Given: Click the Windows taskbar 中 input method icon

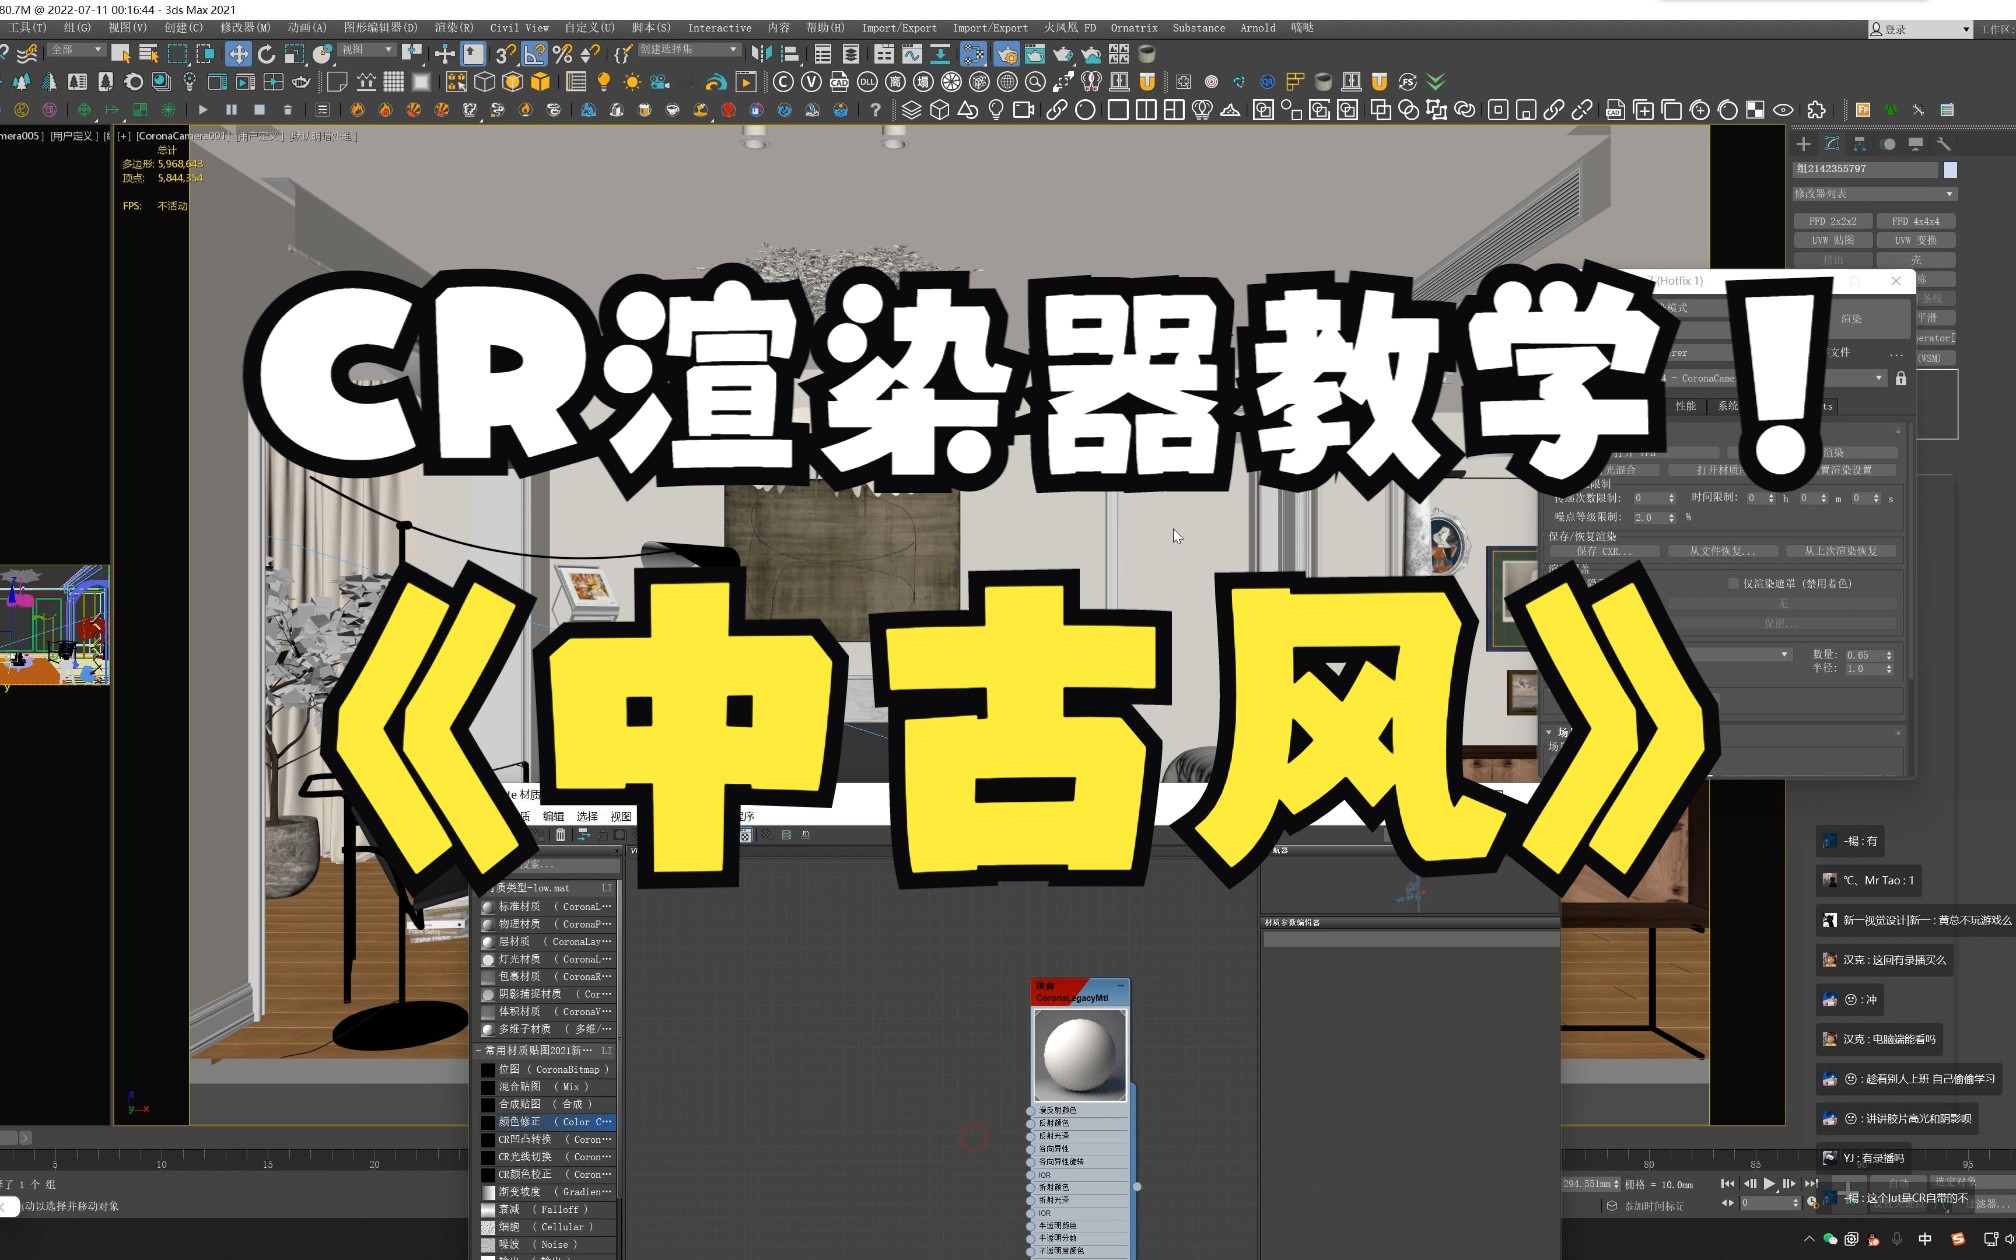Looking at the screenshot, I should coord(1925,1239).
